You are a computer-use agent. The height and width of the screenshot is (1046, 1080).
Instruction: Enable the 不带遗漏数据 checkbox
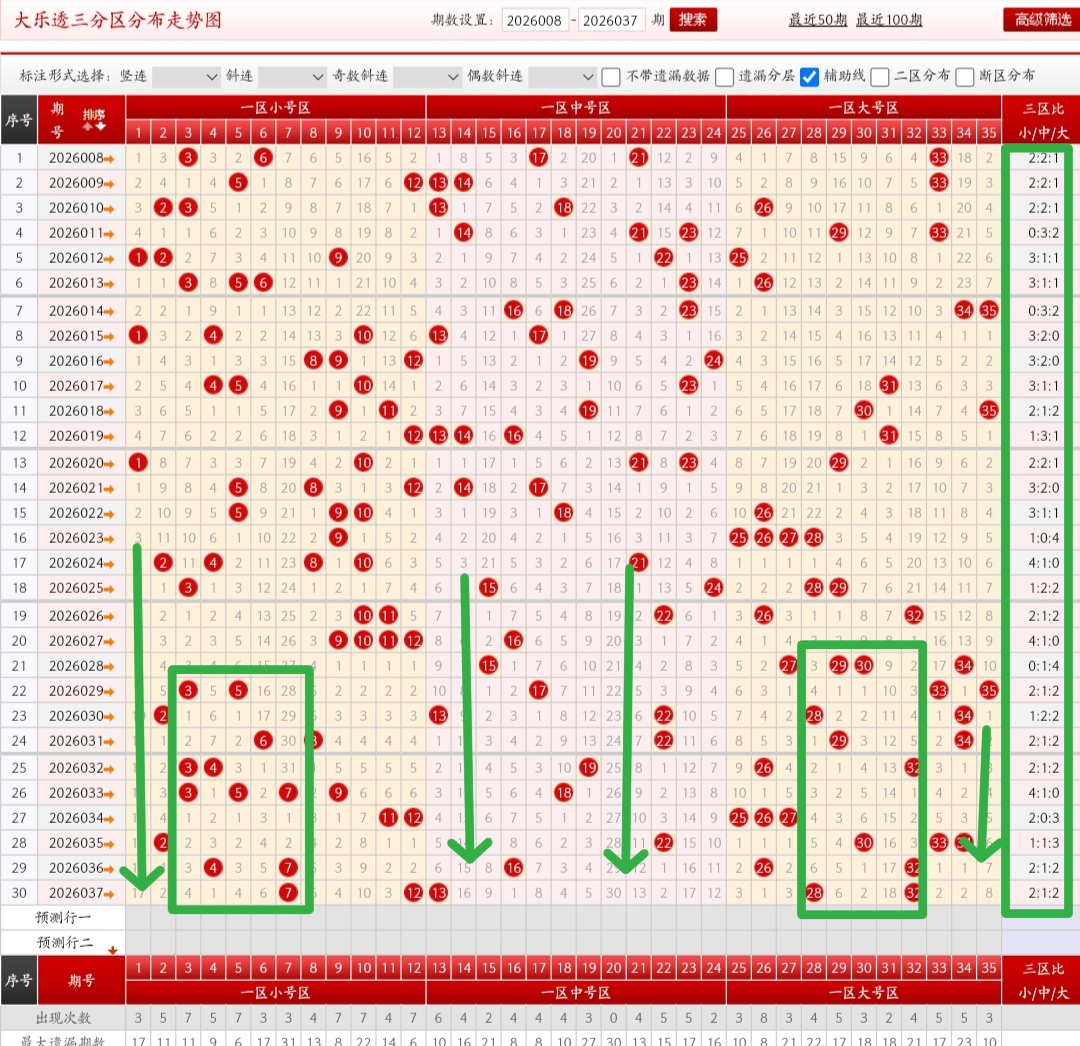[x=611, y=76]
